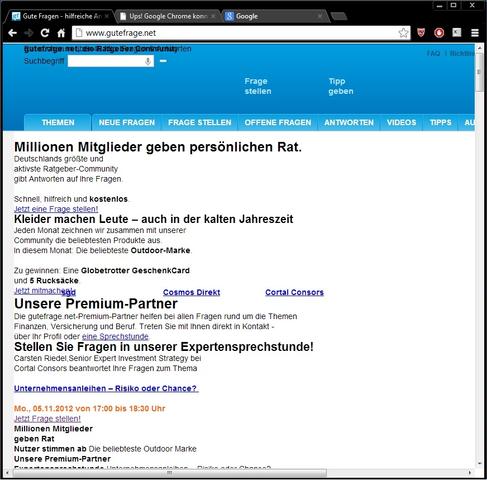Image resolution: width=487 pixels, height=480 pixels.
Task: Open the FAQ link in the header
Action: [433, 53]
